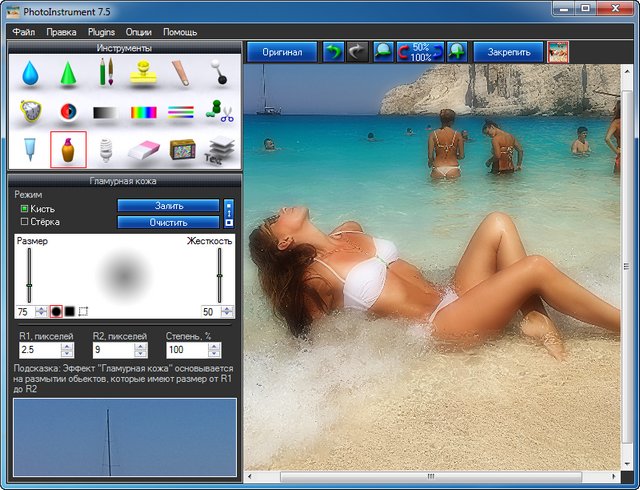Pick the pencil and brush tool
640x490 pixels.
pyautogui.click(x=106, y=73)
